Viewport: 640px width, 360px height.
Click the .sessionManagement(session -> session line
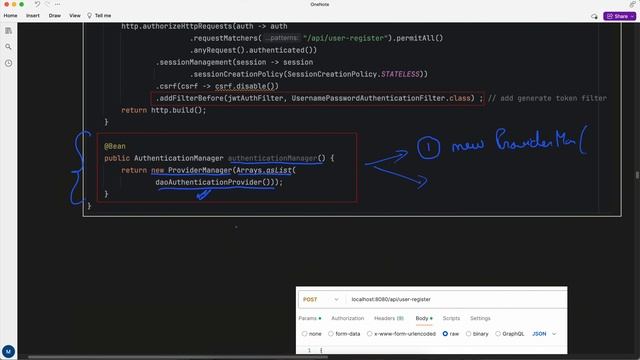pos(234,62)
